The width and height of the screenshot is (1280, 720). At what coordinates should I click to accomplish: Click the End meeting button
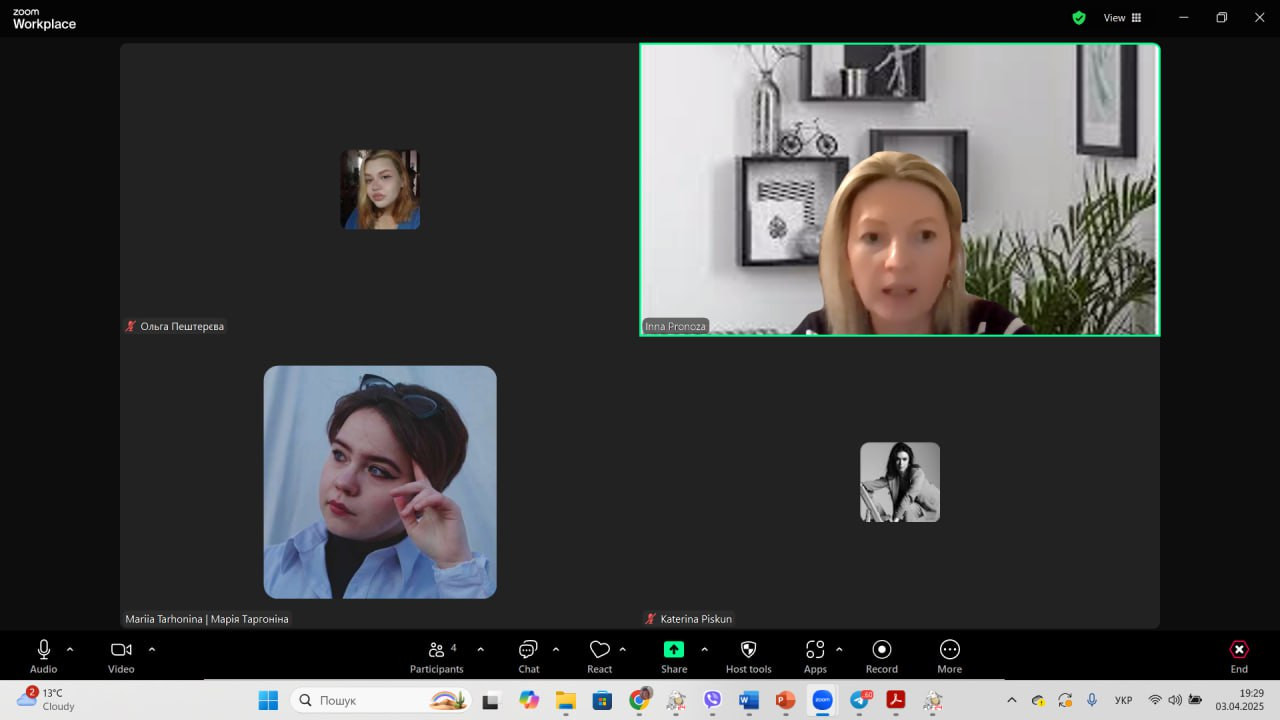[1239, 656]
